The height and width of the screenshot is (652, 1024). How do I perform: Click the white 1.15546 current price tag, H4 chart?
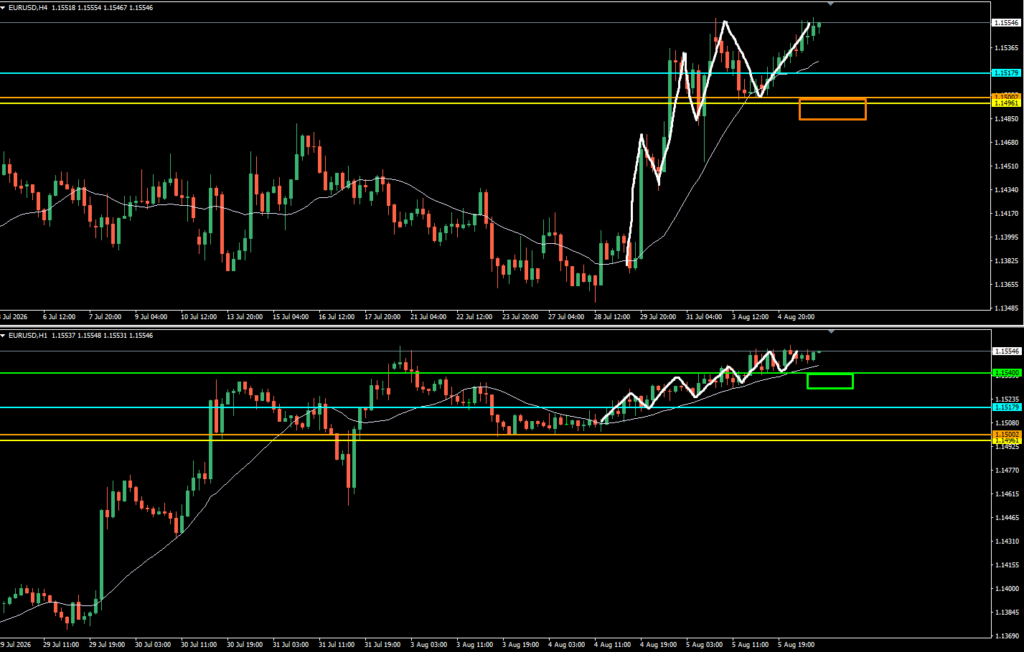1006,23
